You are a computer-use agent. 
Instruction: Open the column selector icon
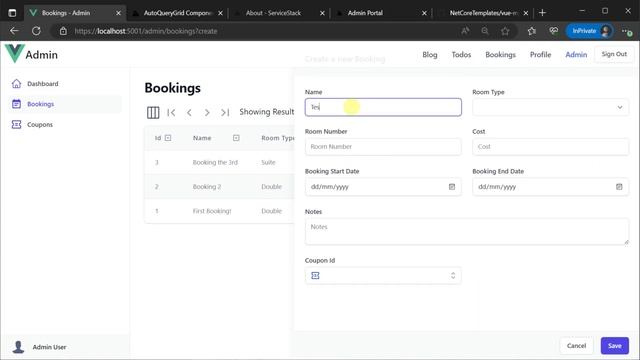pyautogui.click(x=153, y=112)
